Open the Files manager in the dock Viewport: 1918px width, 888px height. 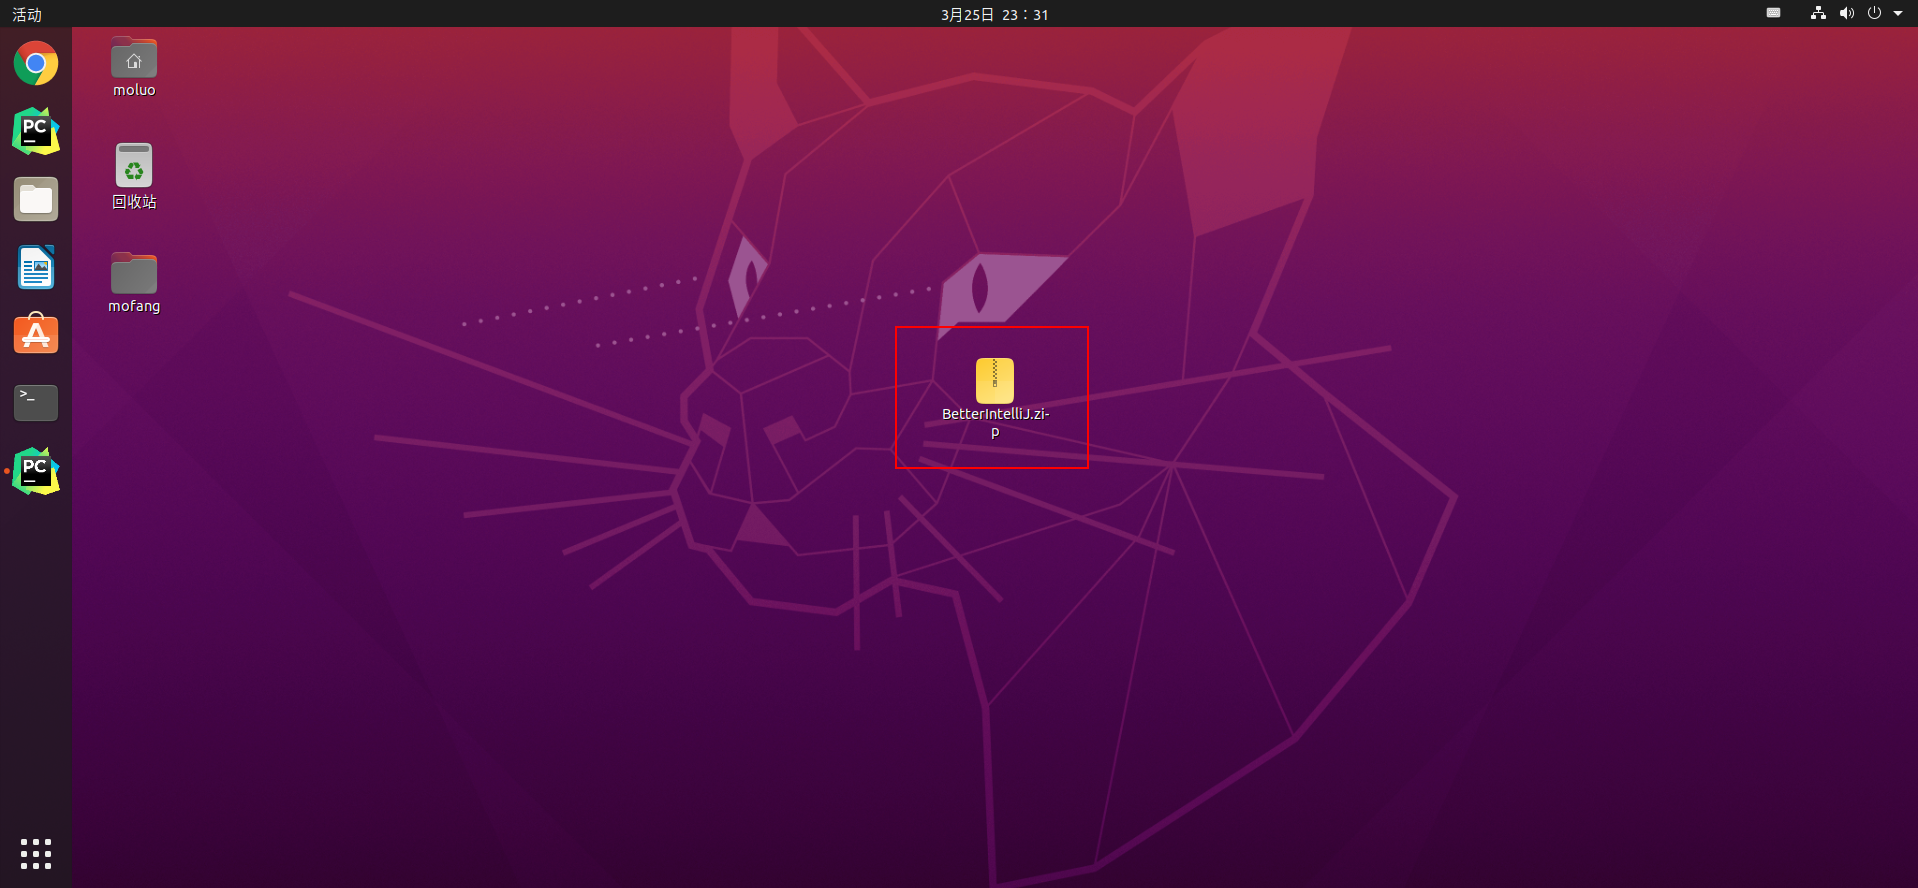(x=36, y=199)
